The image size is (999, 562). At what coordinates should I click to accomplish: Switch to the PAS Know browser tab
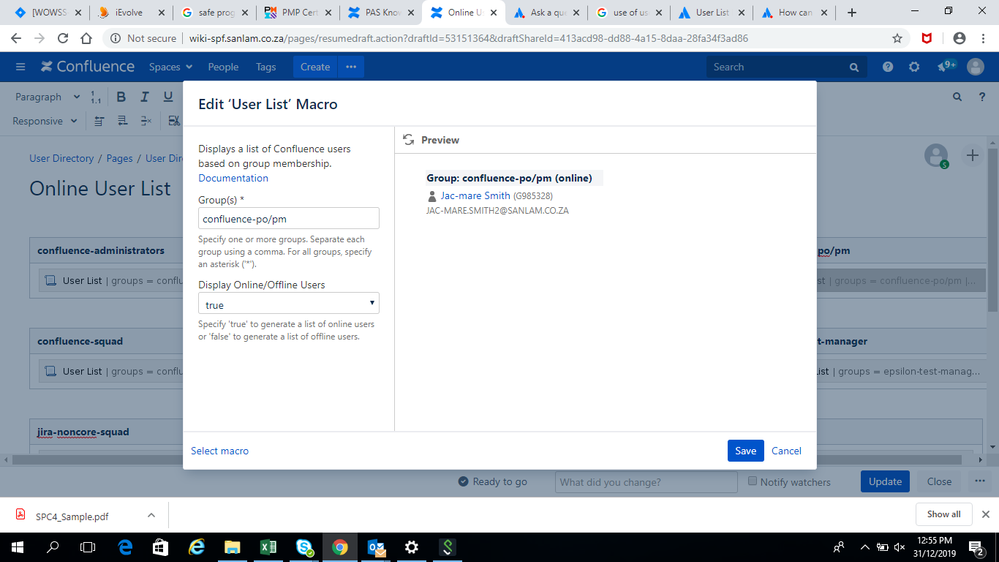[x=381, y=12]
